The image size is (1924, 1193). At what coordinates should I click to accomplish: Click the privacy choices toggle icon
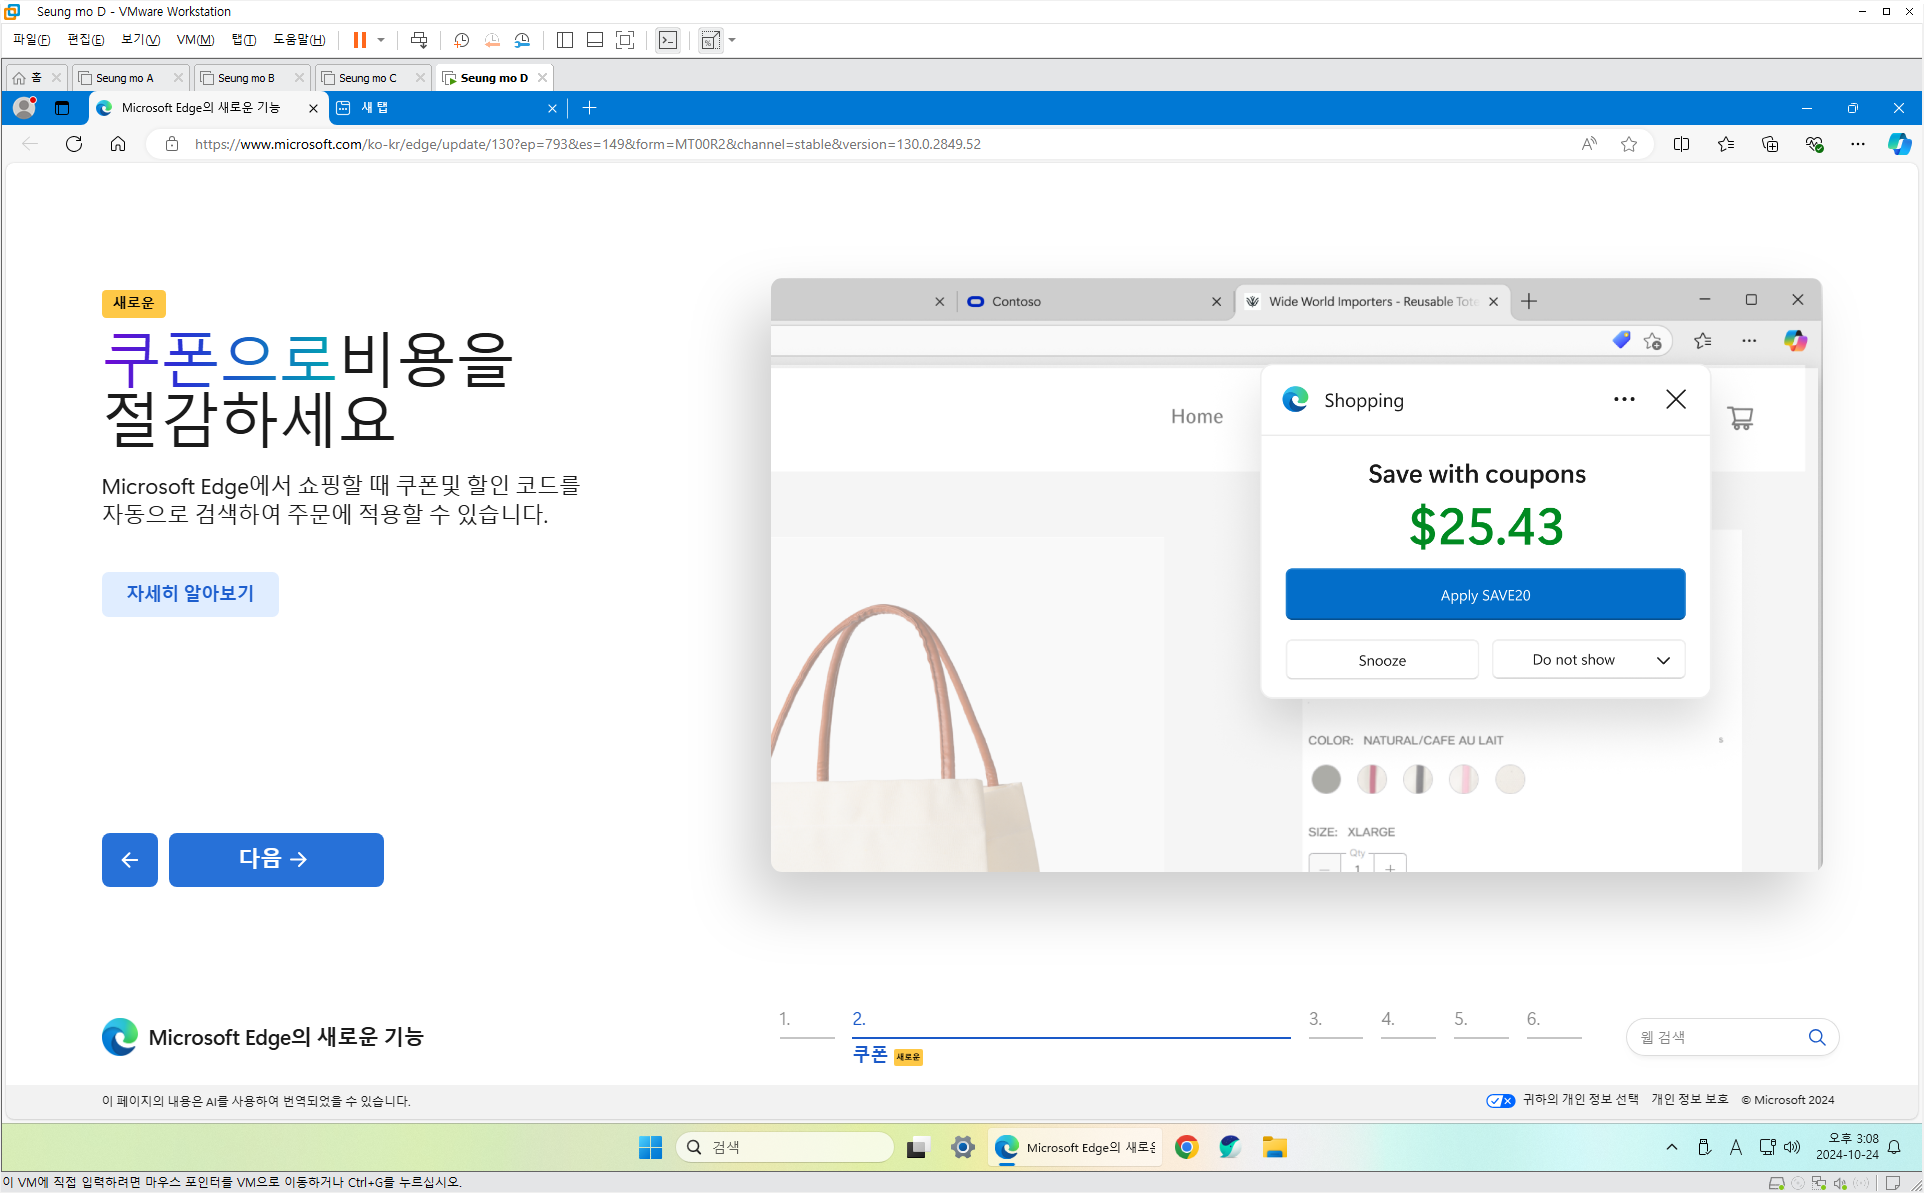coord(1500,1100)
